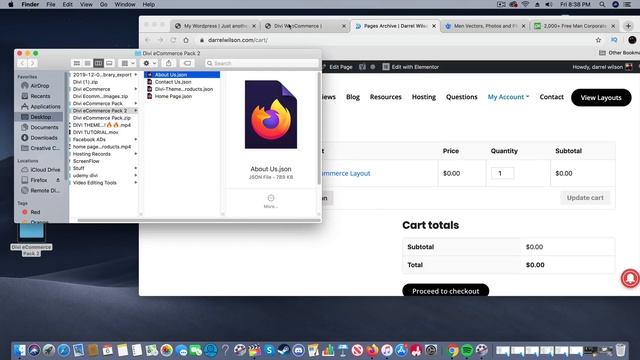Go back in the Finder window

click(22, 63)
